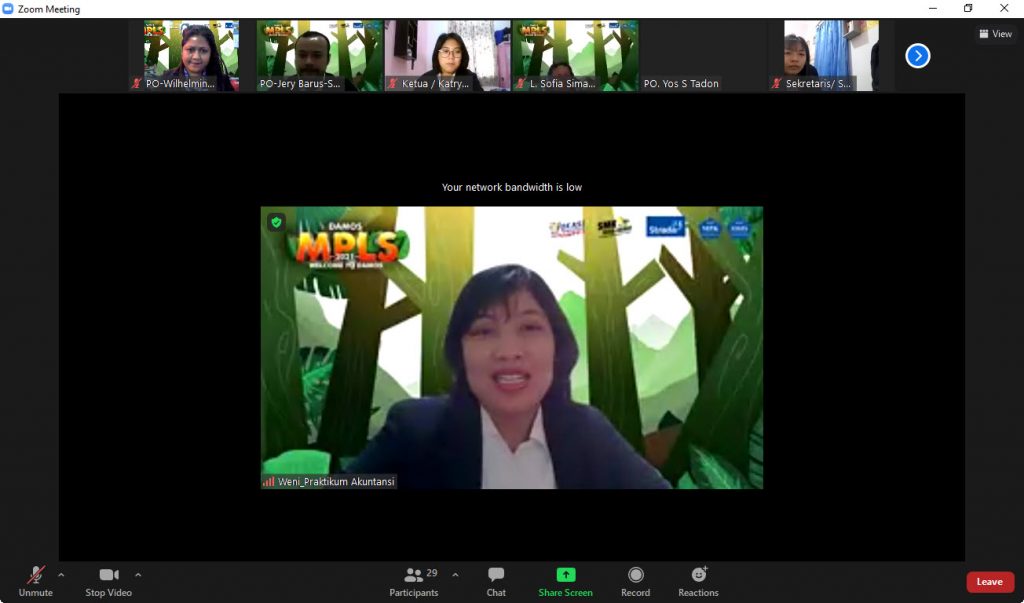Click Weni's network signal strength icon
This screenshot has width=1024, height=603.
click(269, 482)
